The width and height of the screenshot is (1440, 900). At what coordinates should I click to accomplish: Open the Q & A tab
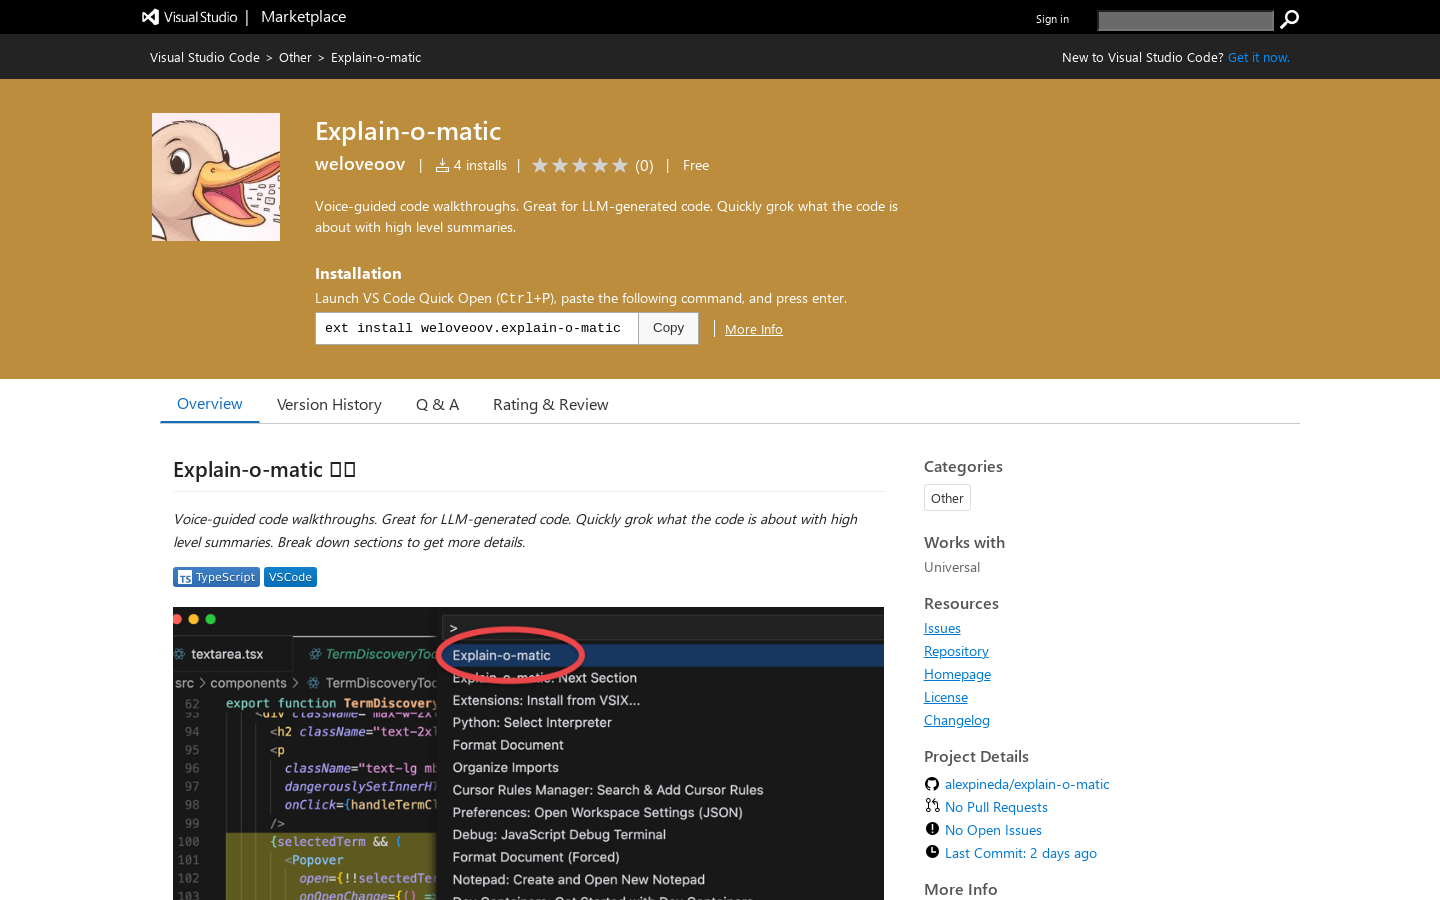437,405
